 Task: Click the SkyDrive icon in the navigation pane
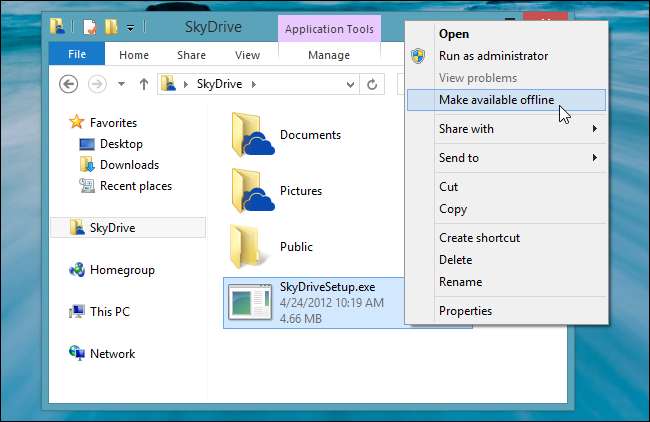tap(77, 227)
